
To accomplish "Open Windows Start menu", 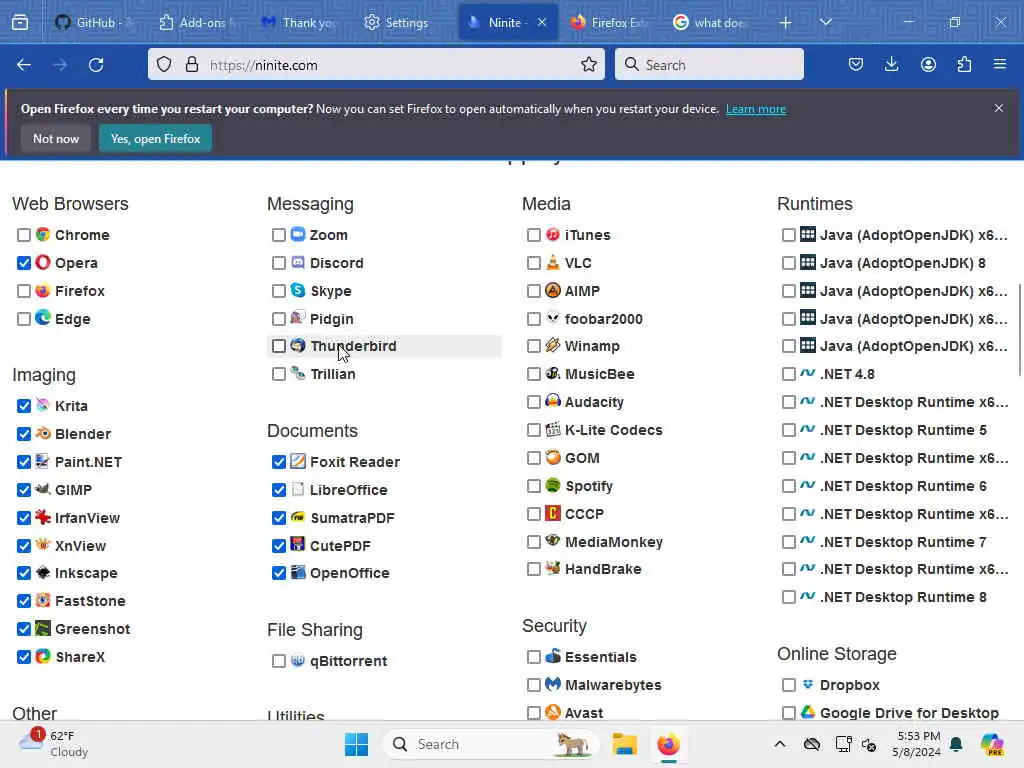I will [357, 744].
